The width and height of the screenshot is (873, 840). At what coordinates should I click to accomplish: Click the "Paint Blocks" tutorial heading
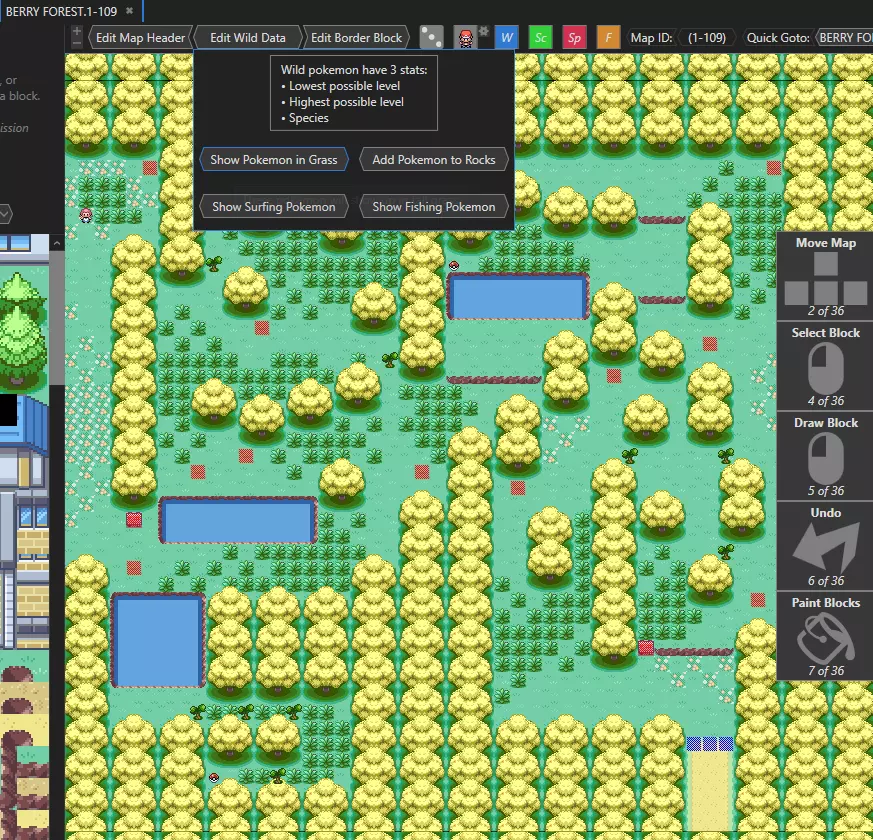826,603
